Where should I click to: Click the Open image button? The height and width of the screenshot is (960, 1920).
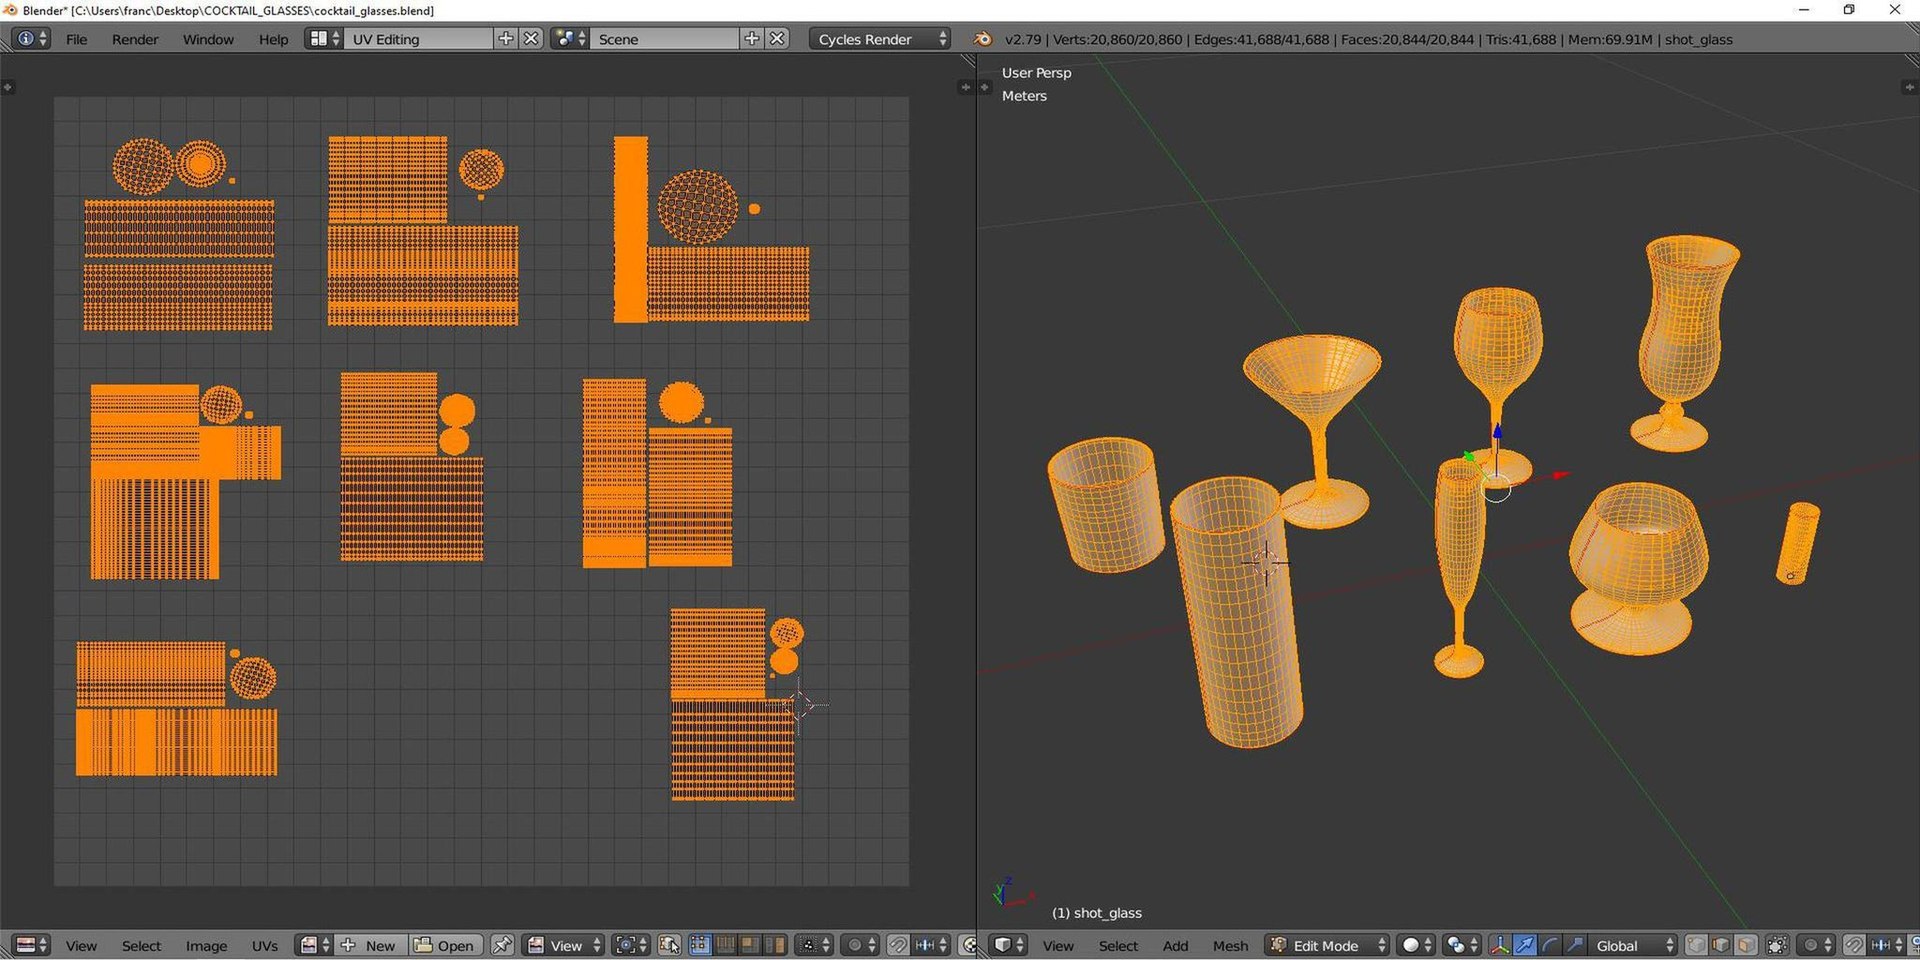[446, 945]
